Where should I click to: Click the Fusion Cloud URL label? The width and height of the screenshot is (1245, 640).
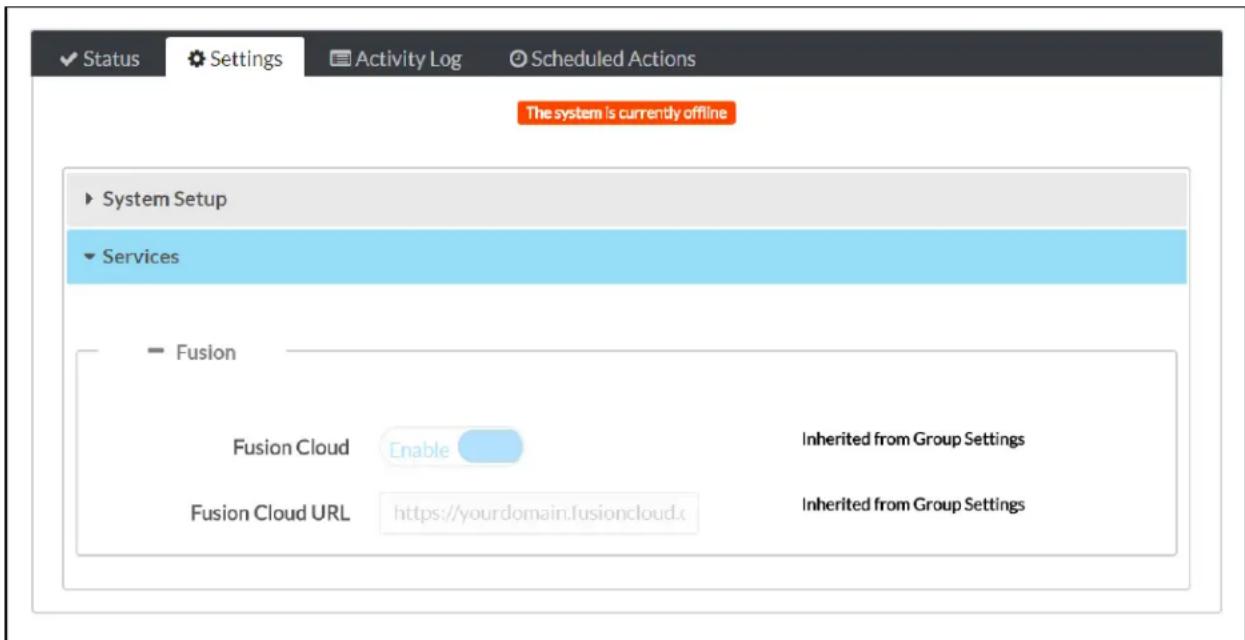click(270, 513)
